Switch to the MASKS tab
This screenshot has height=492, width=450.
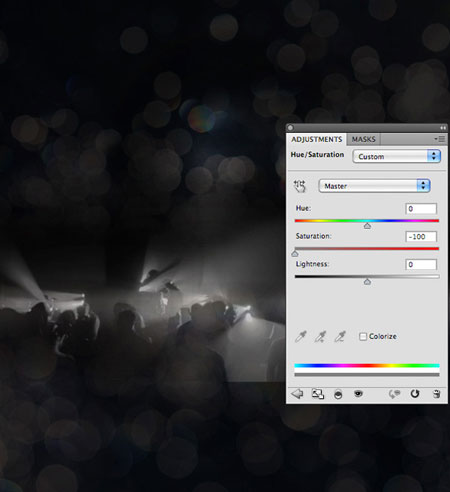[363, 139]
